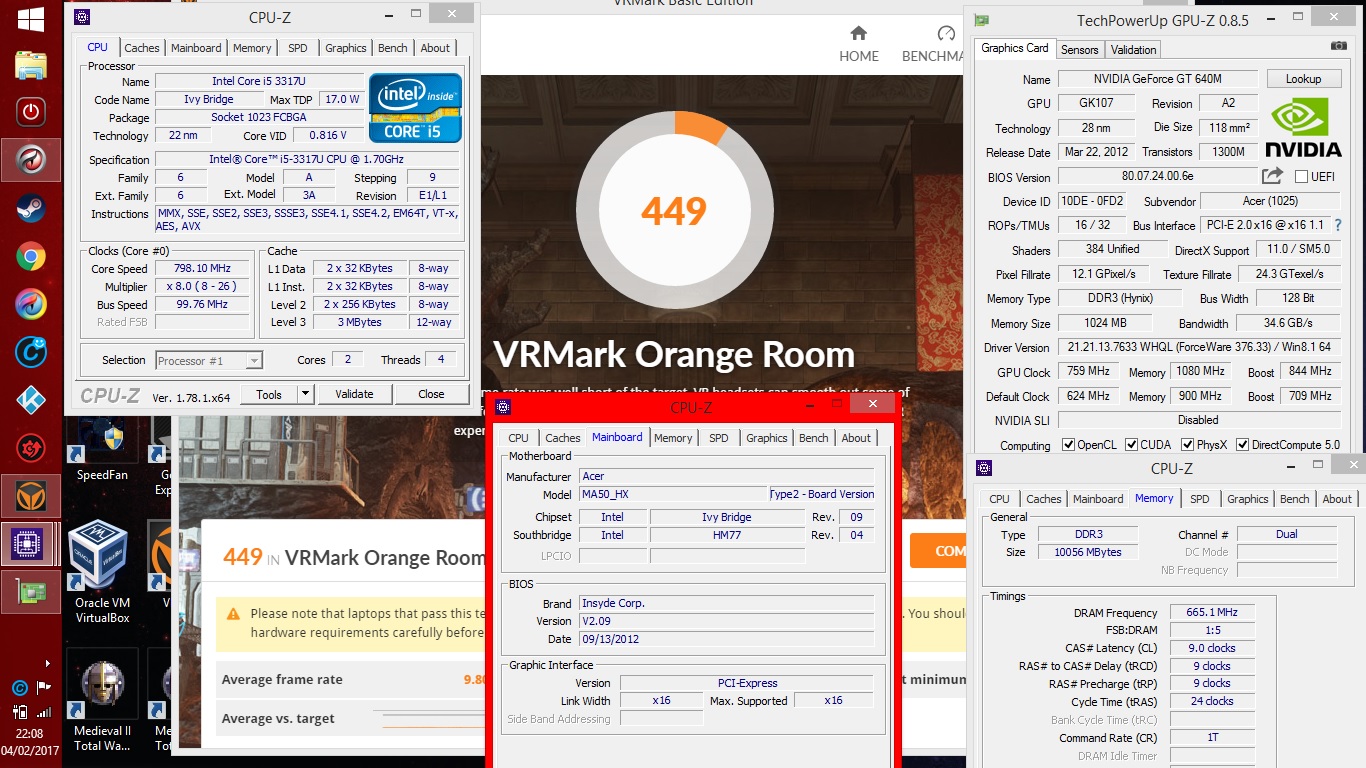Screen dimensions: 1366x768
Task: Open Bench tab in top-left CPU-Z
Action: click(x=392, y=48)
